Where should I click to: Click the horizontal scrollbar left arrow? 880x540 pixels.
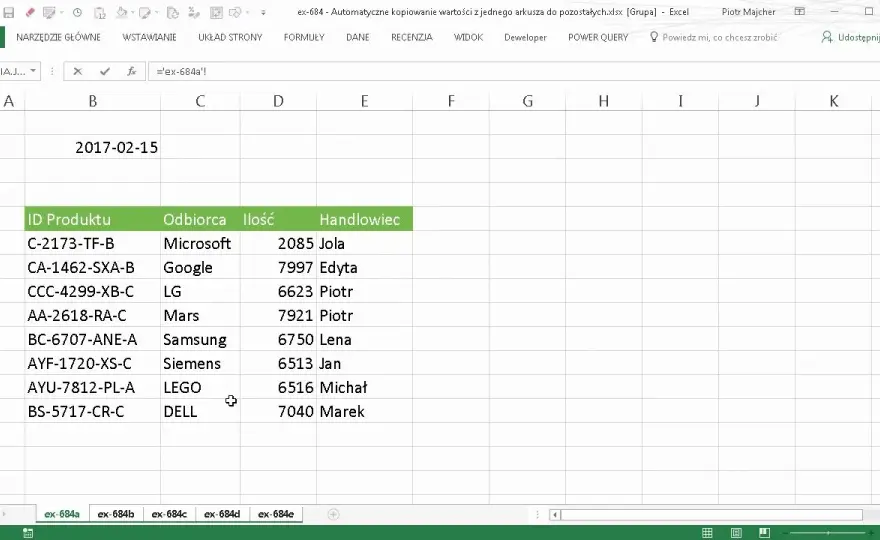click(554, 514)
